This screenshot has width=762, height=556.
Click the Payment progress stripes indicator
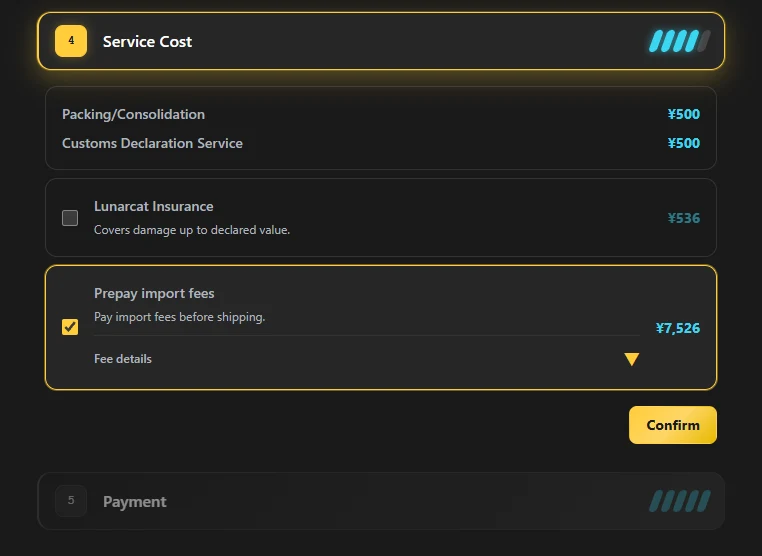pos(680,501)
